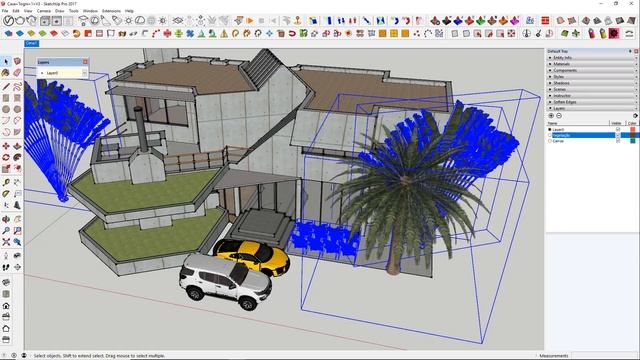
Task: Open the V-Ray Asset Editor icon
Action: click(8, 20)
